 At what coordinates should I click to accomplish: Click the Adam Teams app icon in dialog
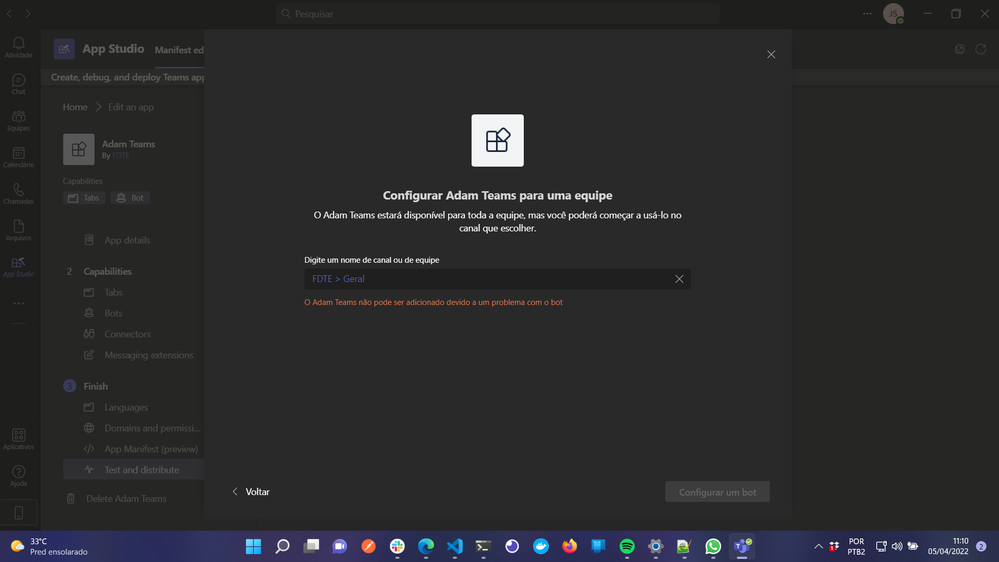(x=498, y=140)
